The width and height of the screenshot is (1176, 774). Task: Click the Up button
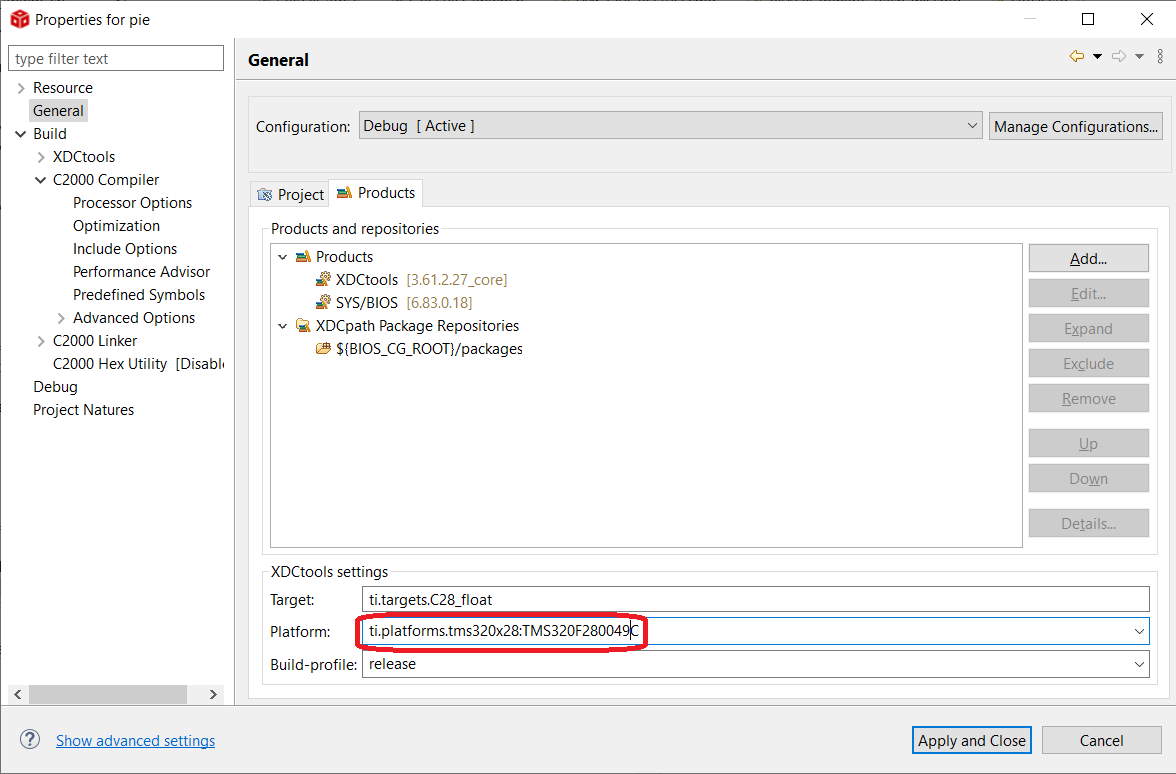tap(1088, 443)
